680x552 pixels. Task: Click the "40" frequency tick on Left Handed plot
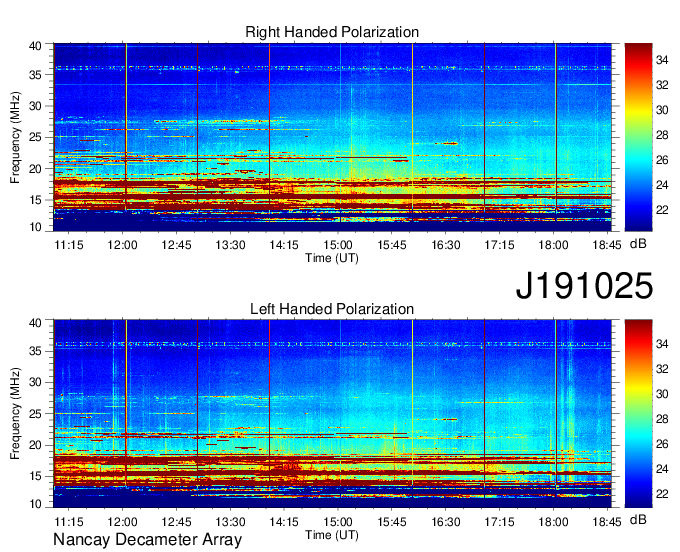click(x=35, y=322)
